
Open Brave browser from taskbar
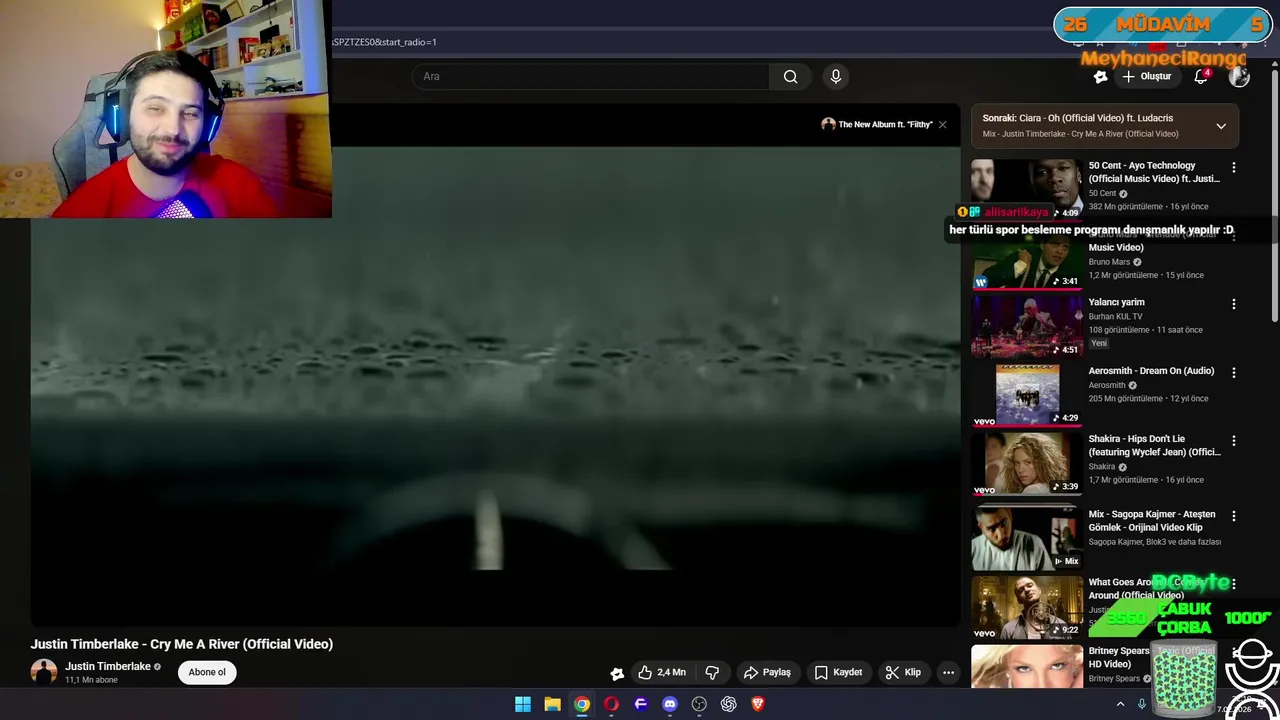click(x=758, y=704)
